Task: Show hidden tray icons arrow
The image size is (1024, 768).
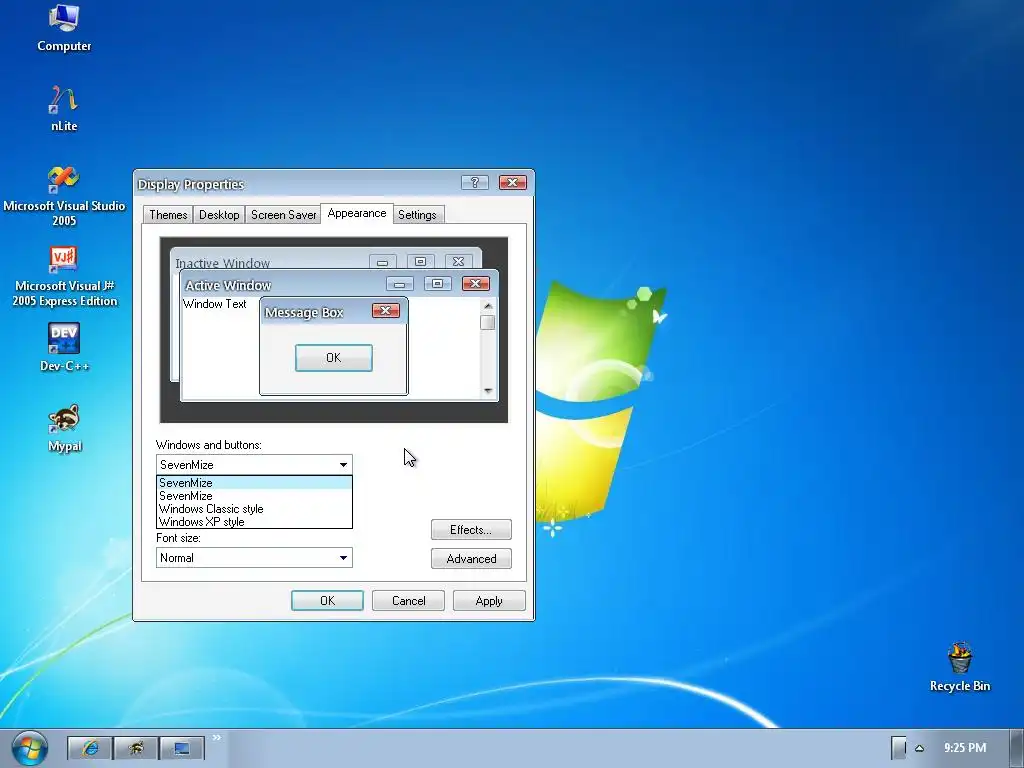Action: click(920, 748)
